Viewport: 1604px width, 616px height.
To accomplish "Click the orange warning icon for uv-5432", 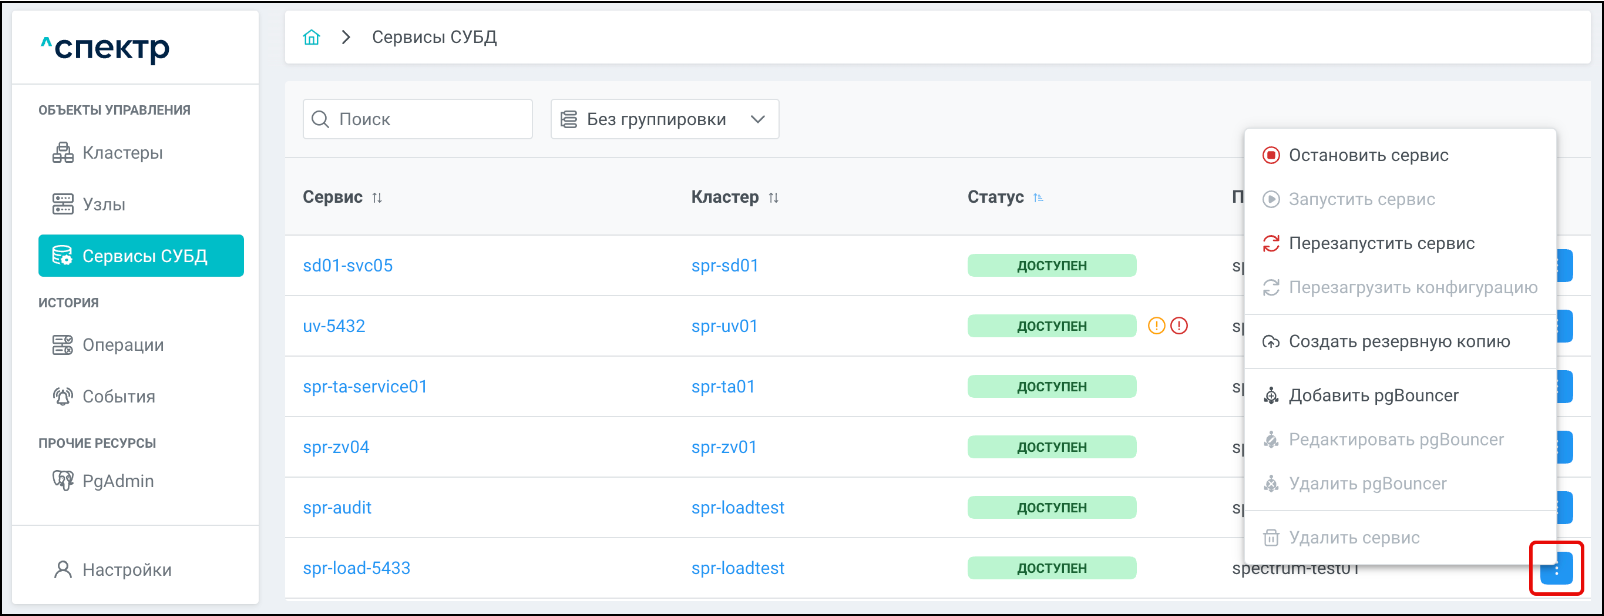I will click(1156, 326).
